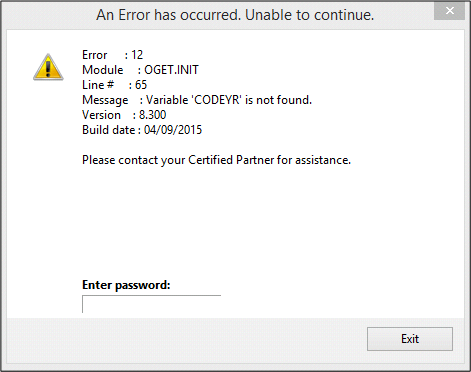Select the 'Message' label text
The image size is (471, 372).
tap(105, 100)
